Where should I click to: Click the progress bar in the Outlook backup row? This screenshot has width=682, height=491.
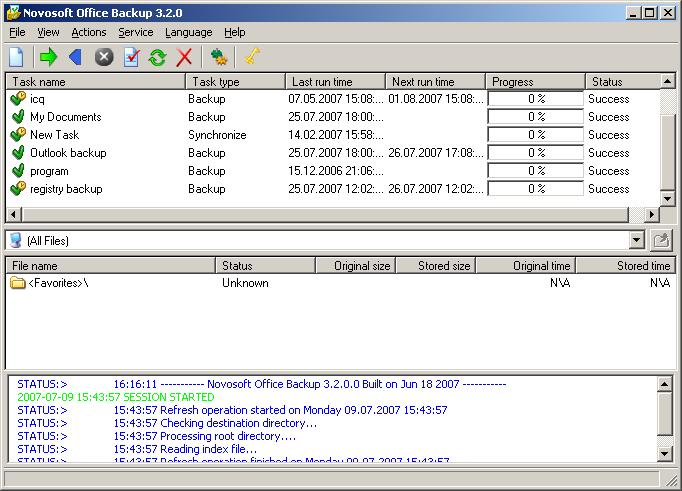535,153
